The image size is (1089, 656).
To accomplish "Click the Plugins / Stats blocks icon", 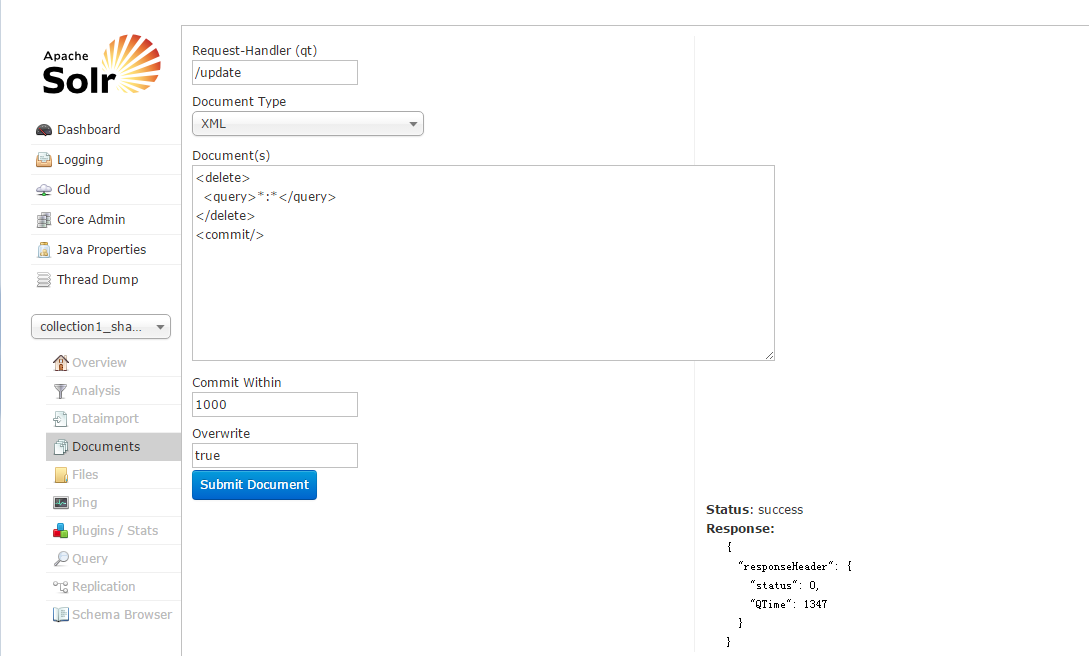I will click(61, 531).
